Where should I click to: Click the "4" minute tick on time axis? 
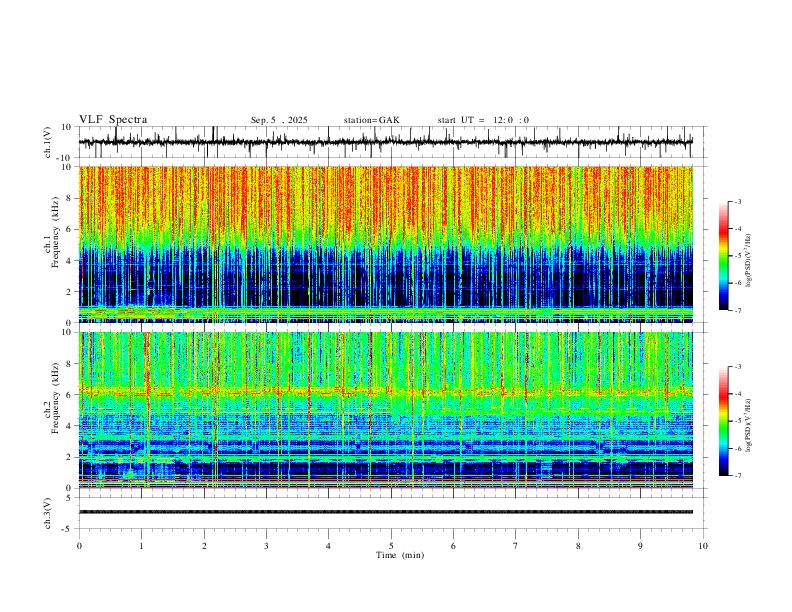coord(328,546)
